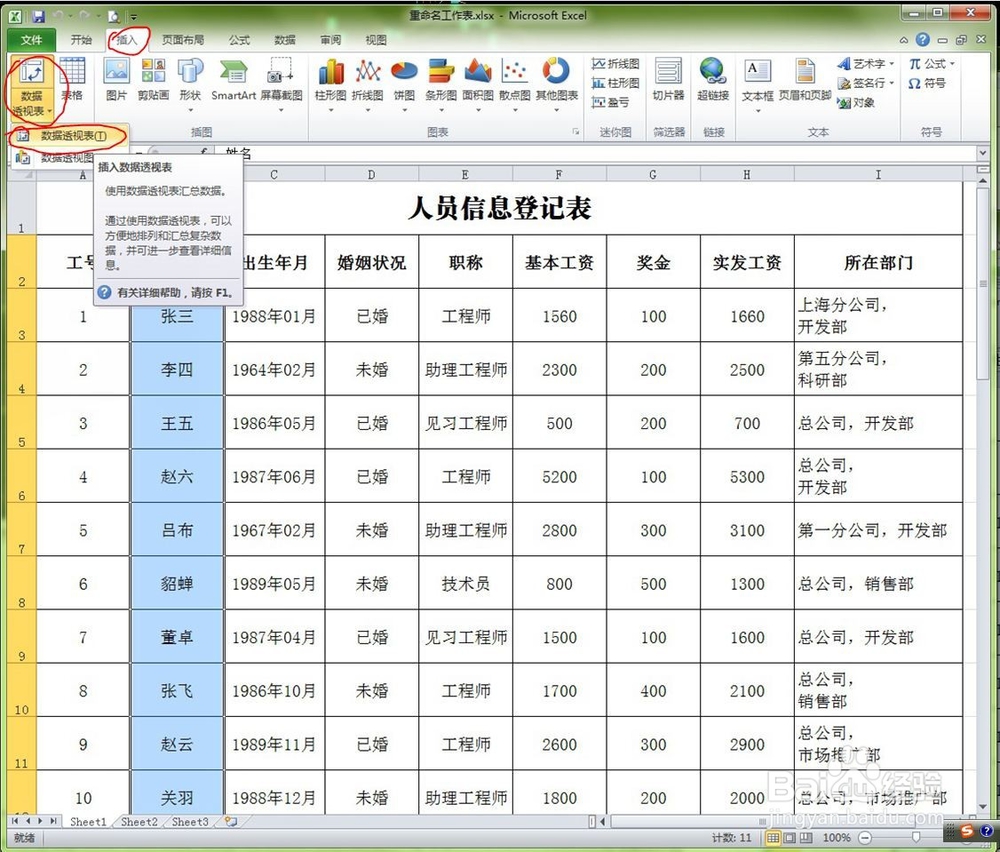Minimize the ribbon with the caret icon
This screenshot has width=1000, height=852.
pos(904,40)
